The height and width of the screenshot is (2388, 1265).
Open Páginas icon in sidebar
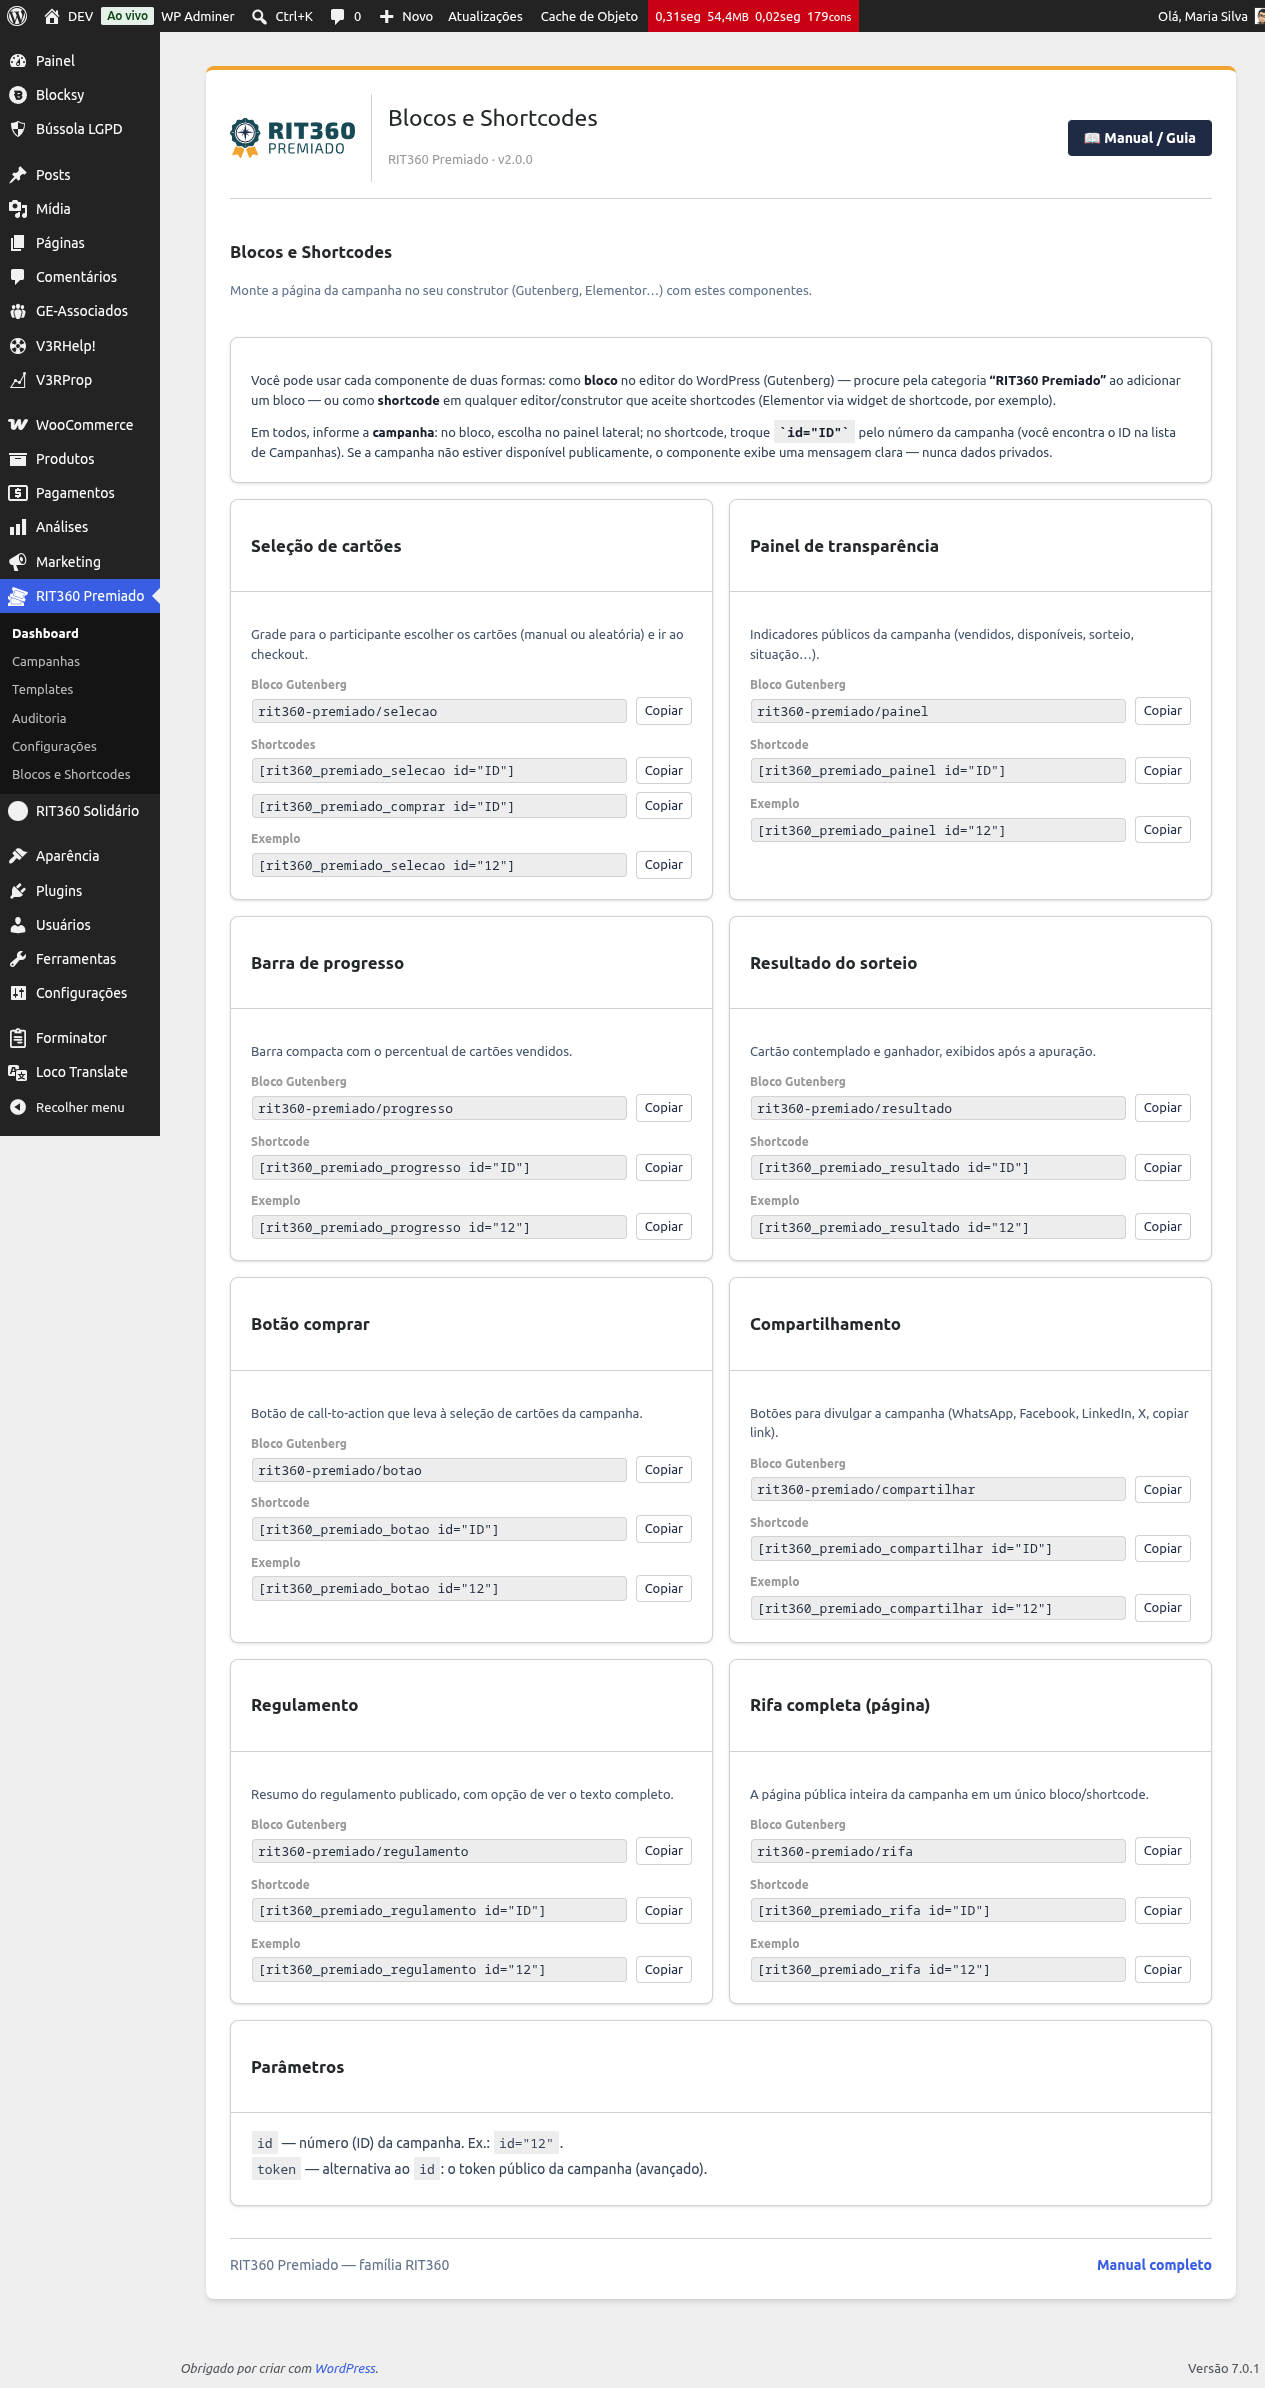click(18, 243)
